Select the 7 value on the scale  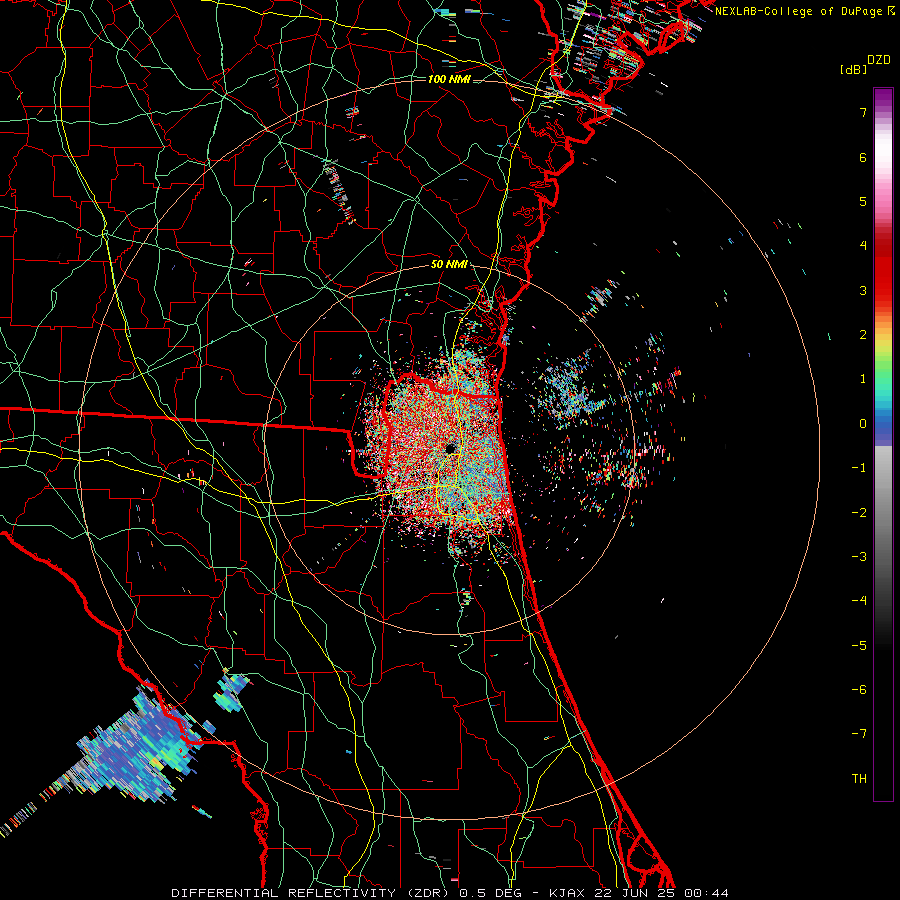(863, 112)
